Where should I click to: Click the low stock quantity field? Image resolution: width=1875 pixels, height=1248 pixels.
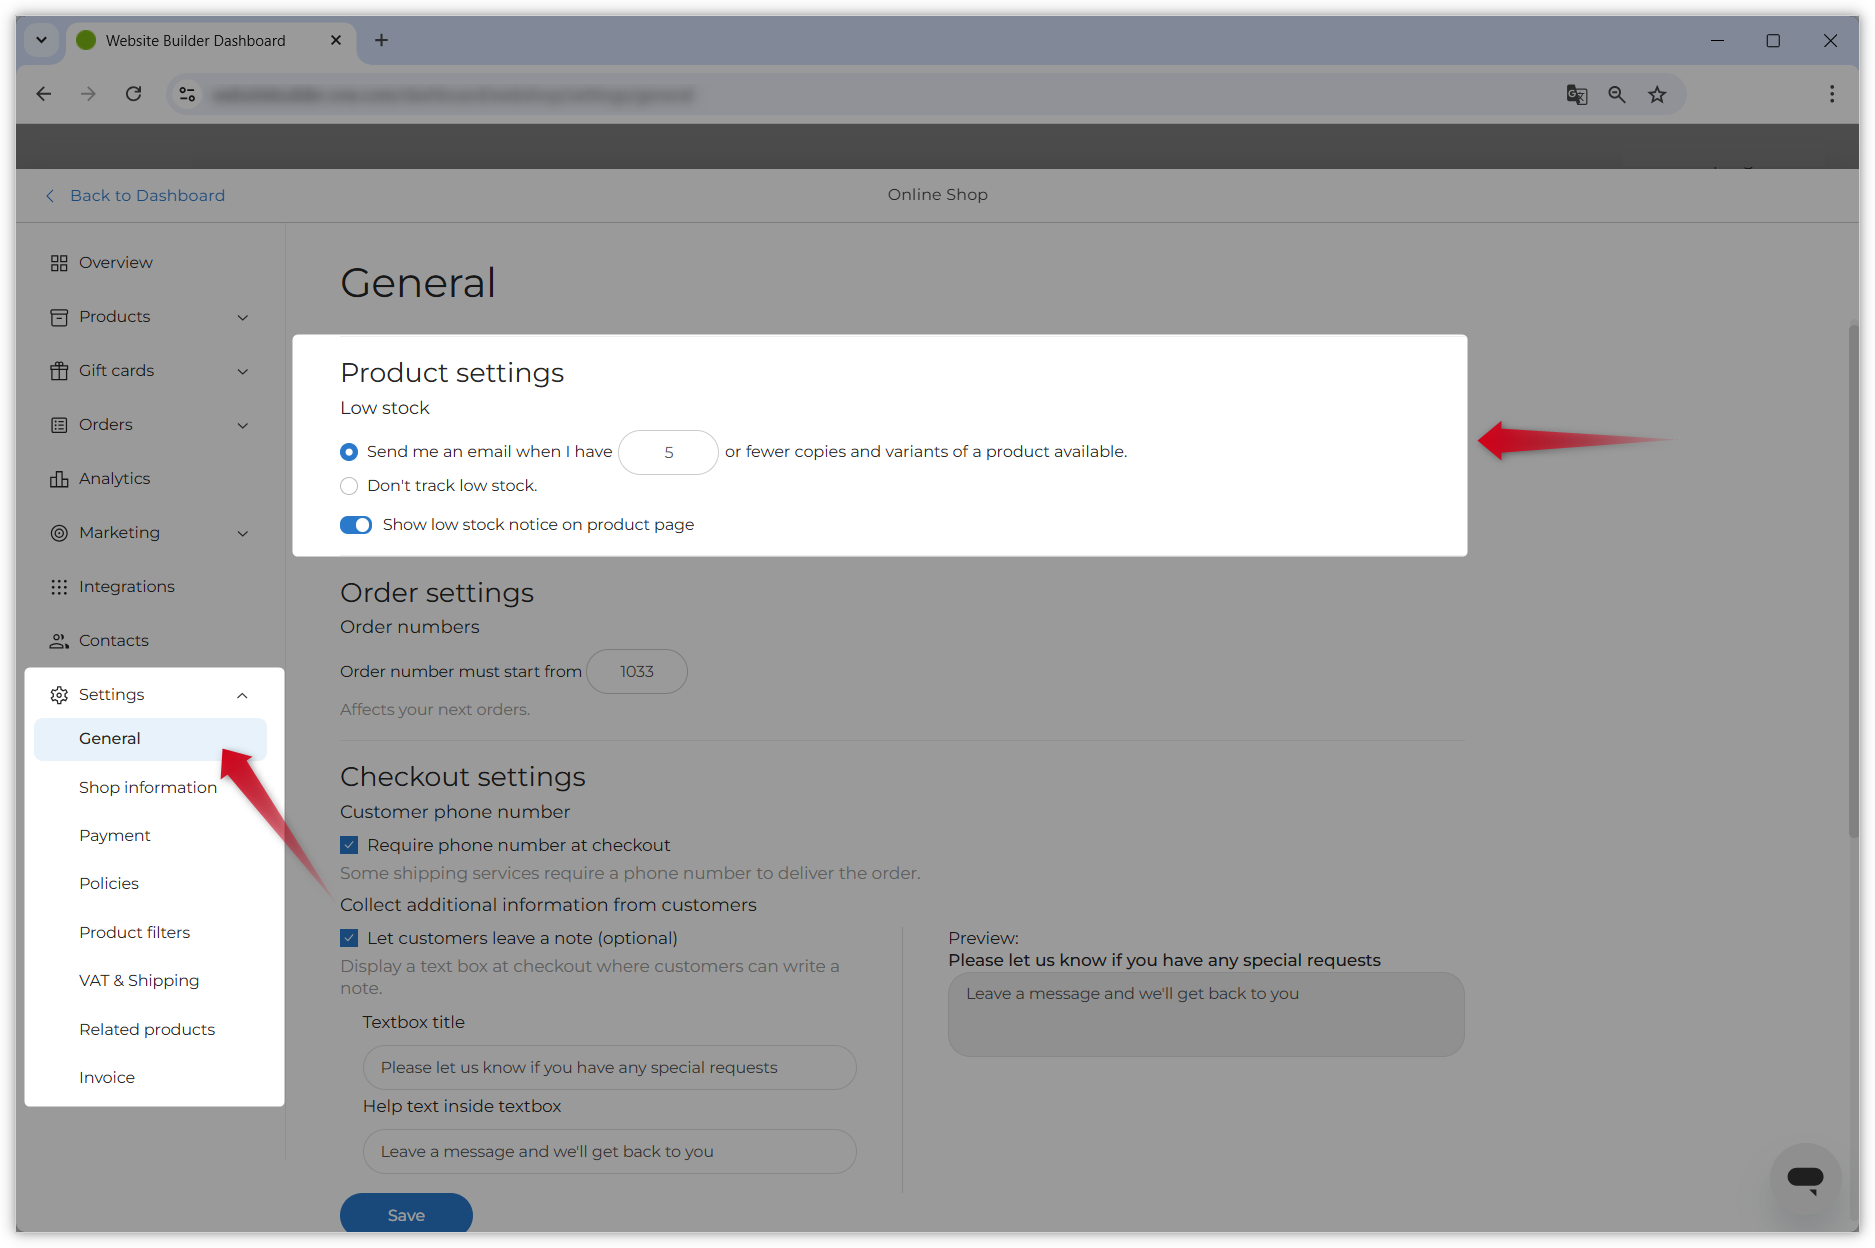(668, 453)
